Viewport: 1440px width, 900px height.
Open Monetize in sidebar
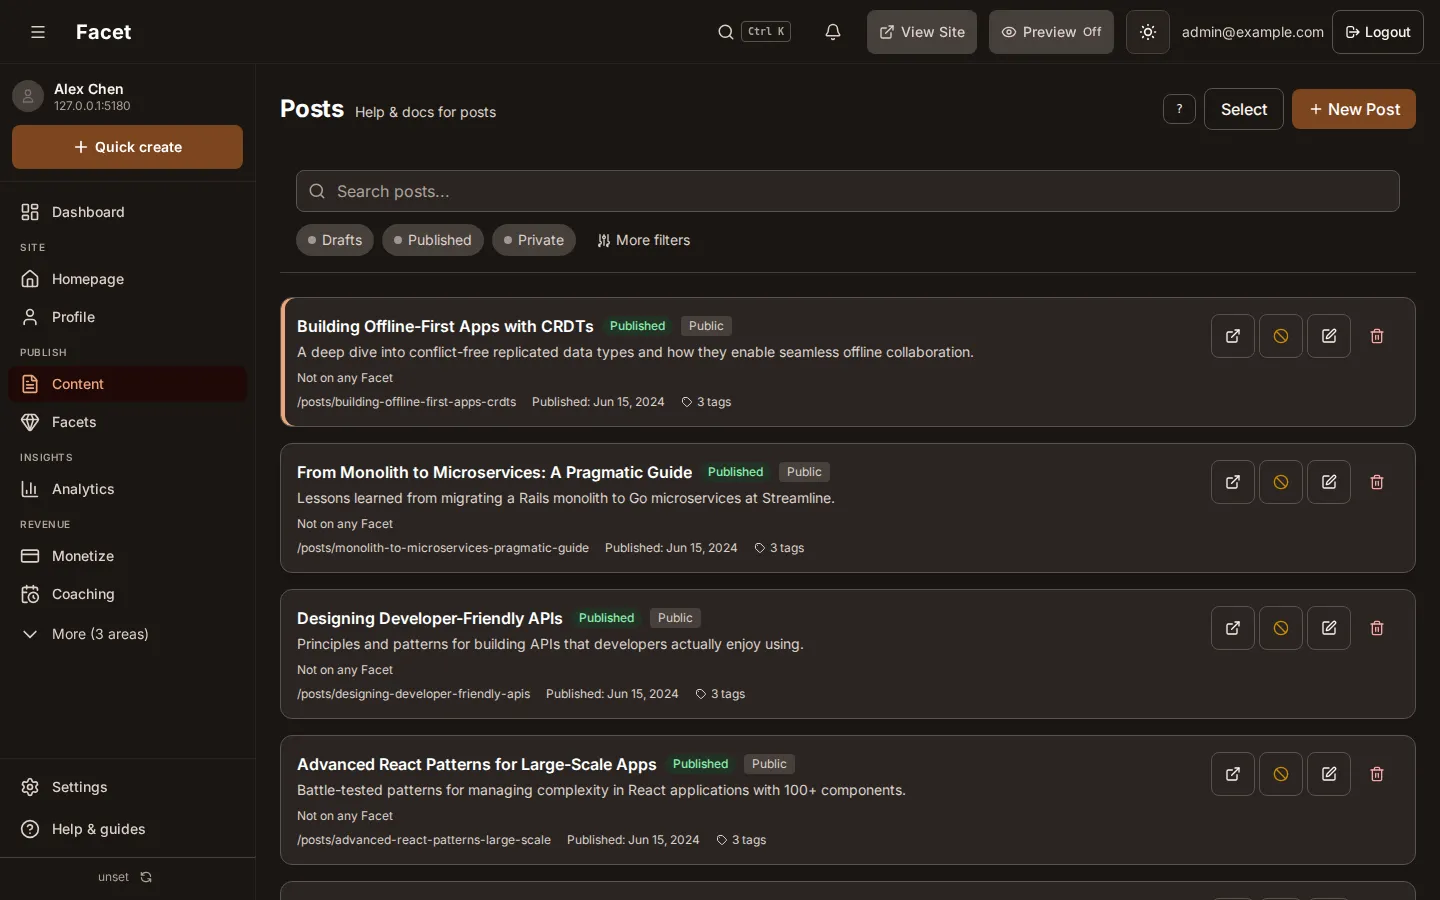[127, 556]
